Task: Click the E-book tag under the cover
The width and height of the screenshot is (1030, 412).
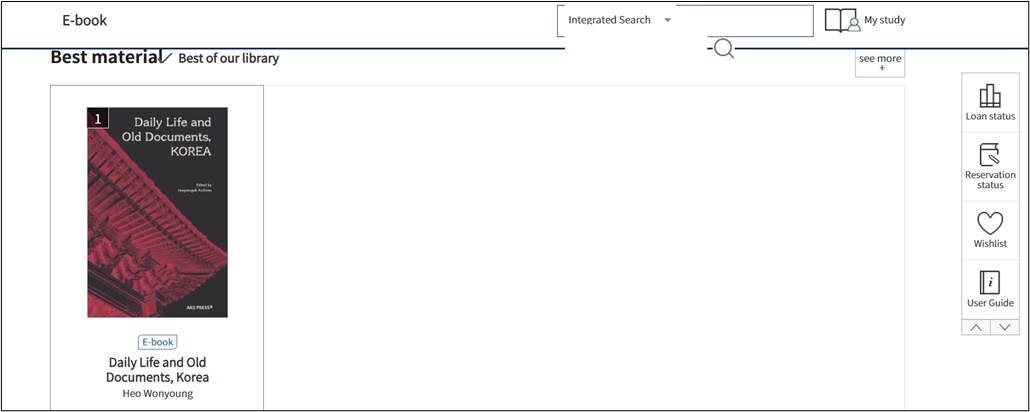Action: coord(157,342)
